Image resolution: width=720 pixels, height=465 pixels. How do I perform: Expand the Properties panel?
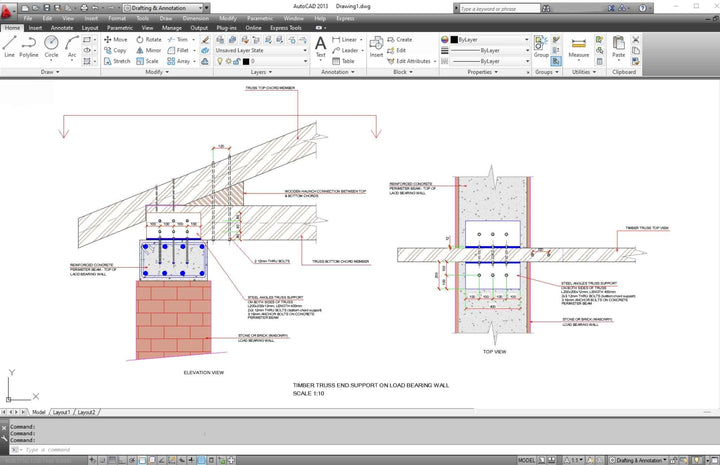coord(483,72)
